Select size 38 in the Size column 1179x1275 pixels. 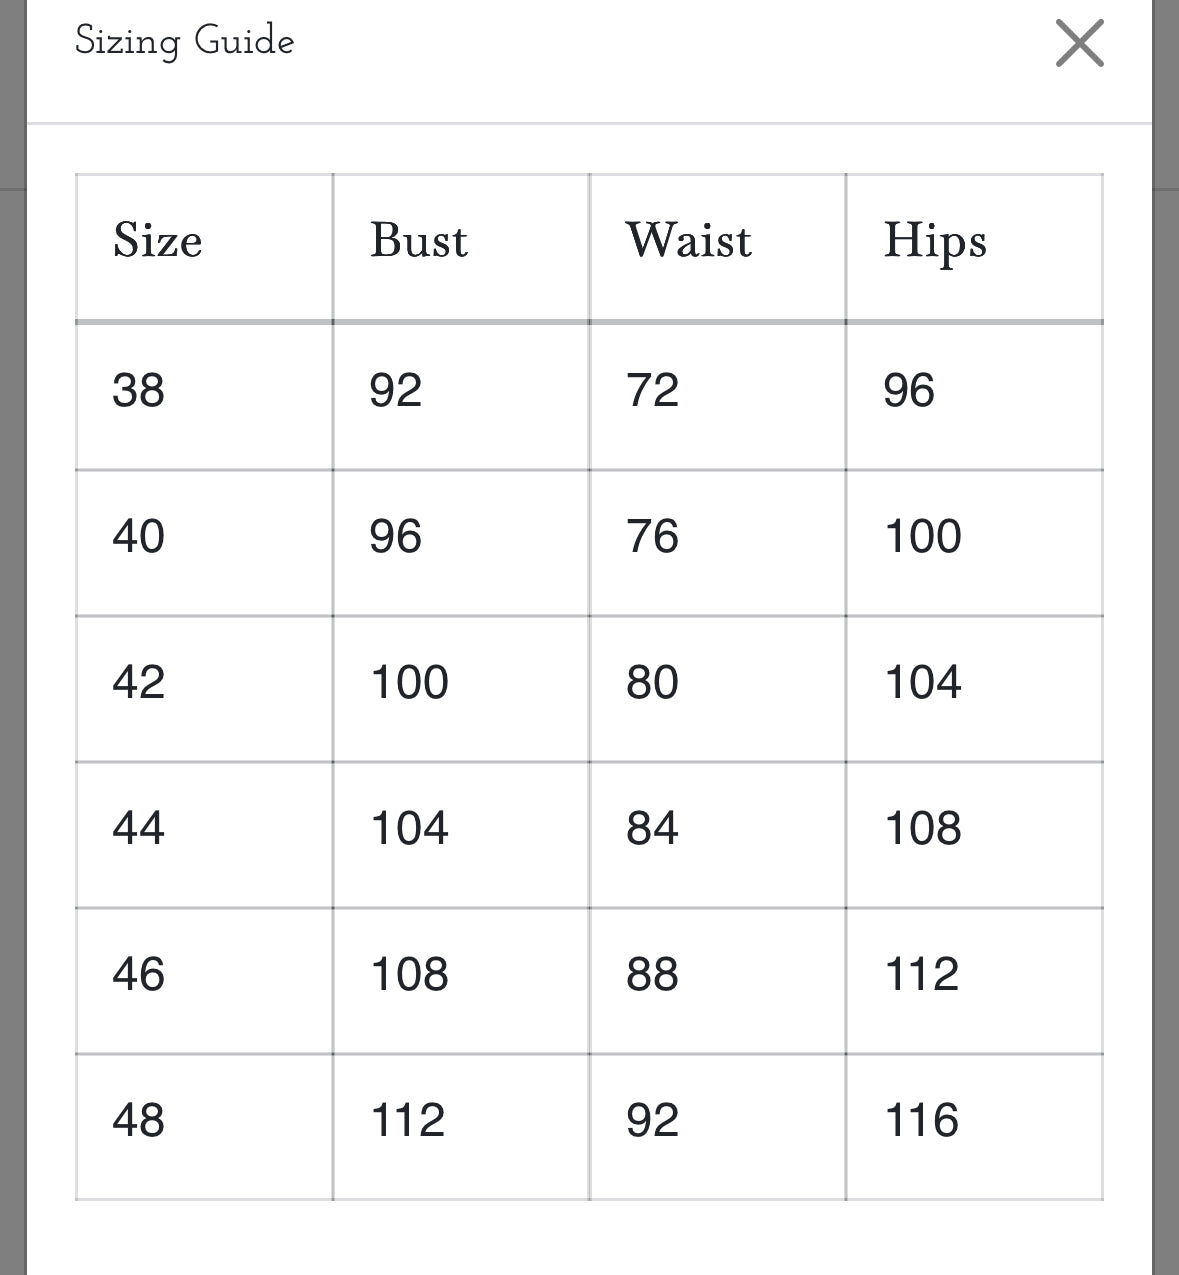[139, 390]
